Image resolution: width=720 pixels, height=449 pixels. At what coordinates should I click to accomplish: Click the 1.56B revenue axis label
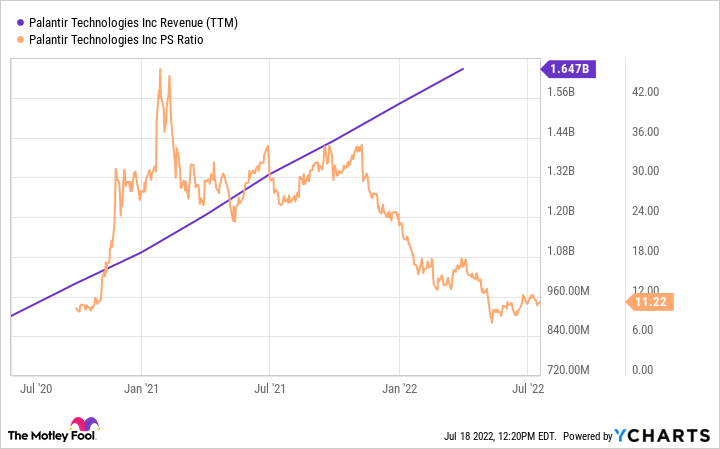(x=561, y=92)
